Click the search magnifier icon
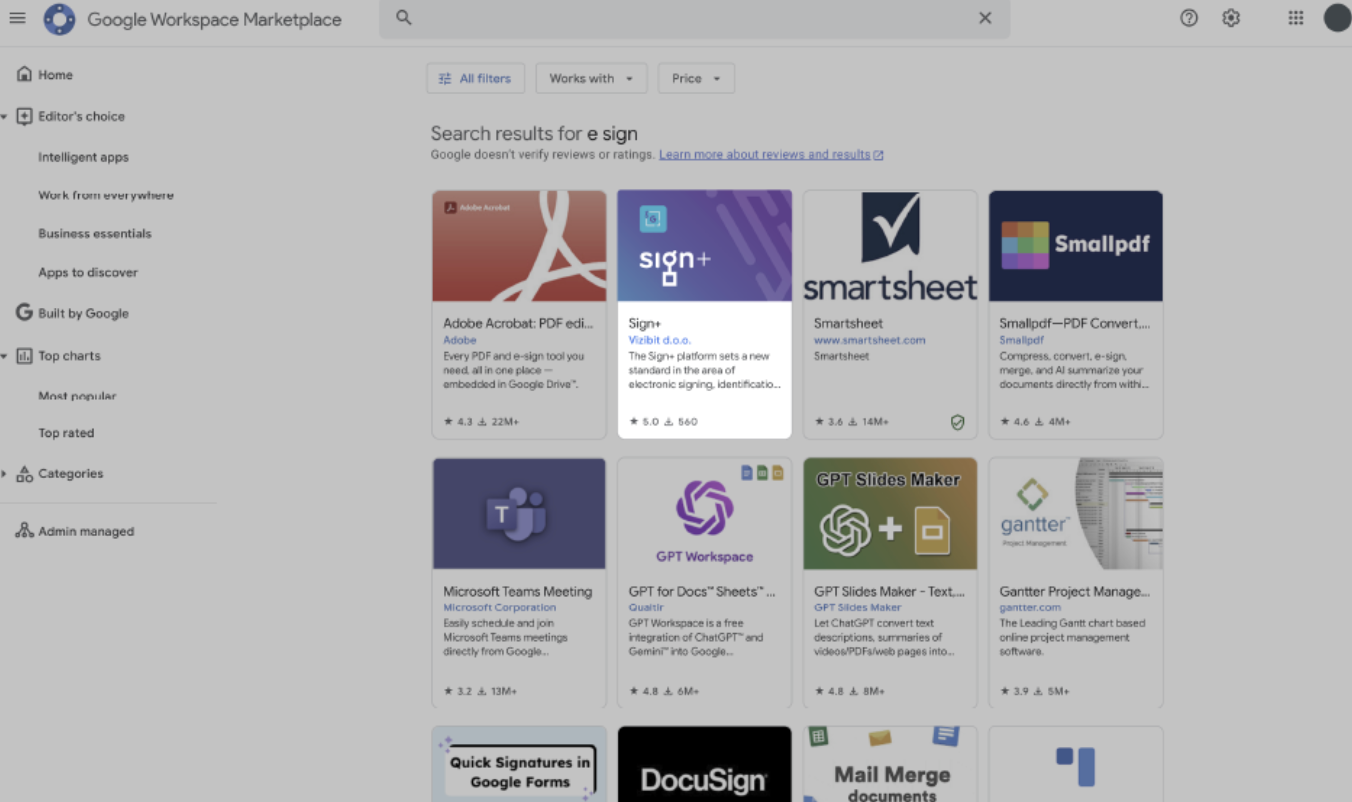The width and height of the screenshot is (1352, 802). [x=404, y=18]
